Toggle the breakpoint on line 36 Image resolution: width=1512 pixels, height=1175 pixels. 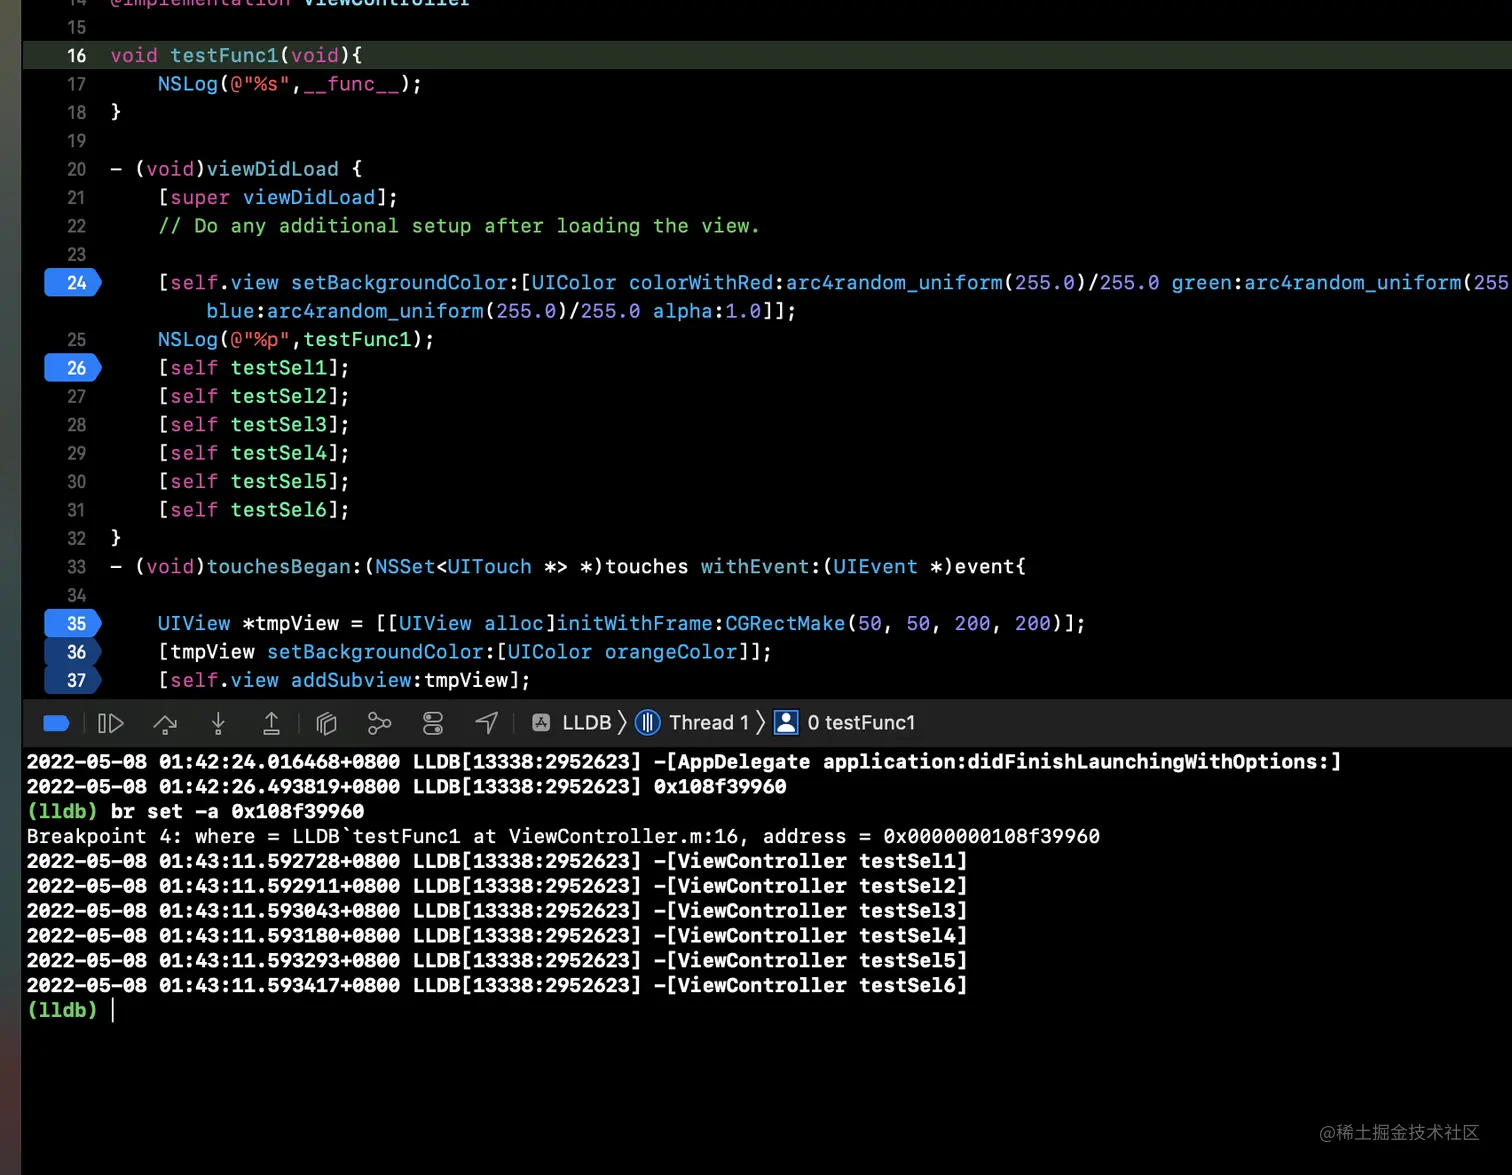click(x=73, y=652)
